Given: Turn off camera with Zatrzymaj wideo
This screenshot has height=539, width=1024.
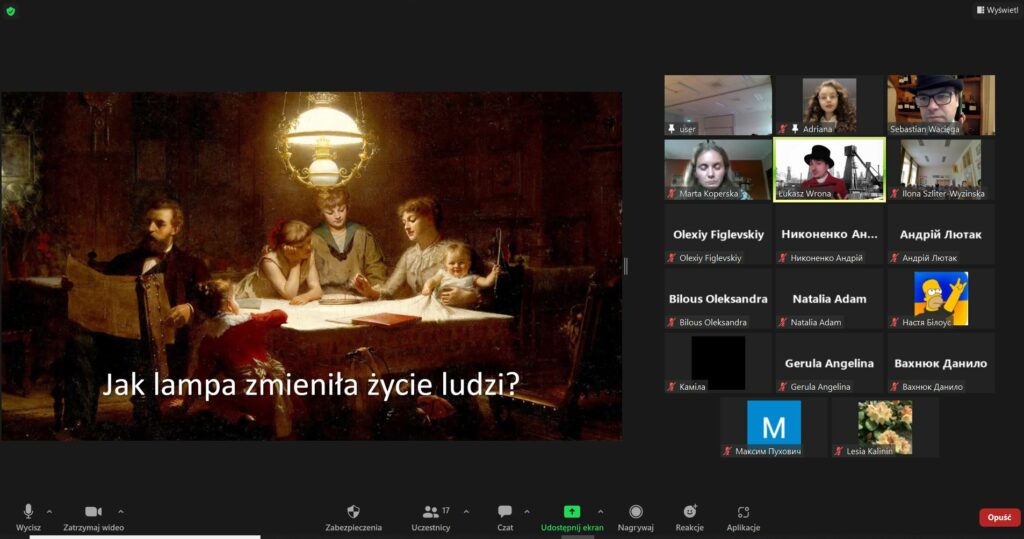Looking at the screenshot, I should pyautogui.click(x=93, y=517).
